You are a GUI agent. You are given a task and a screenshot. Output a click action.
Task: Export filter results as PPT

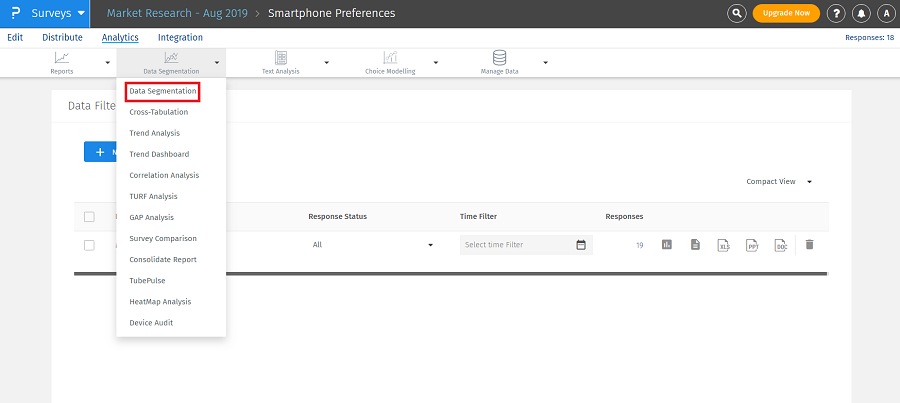coord(752,245)
